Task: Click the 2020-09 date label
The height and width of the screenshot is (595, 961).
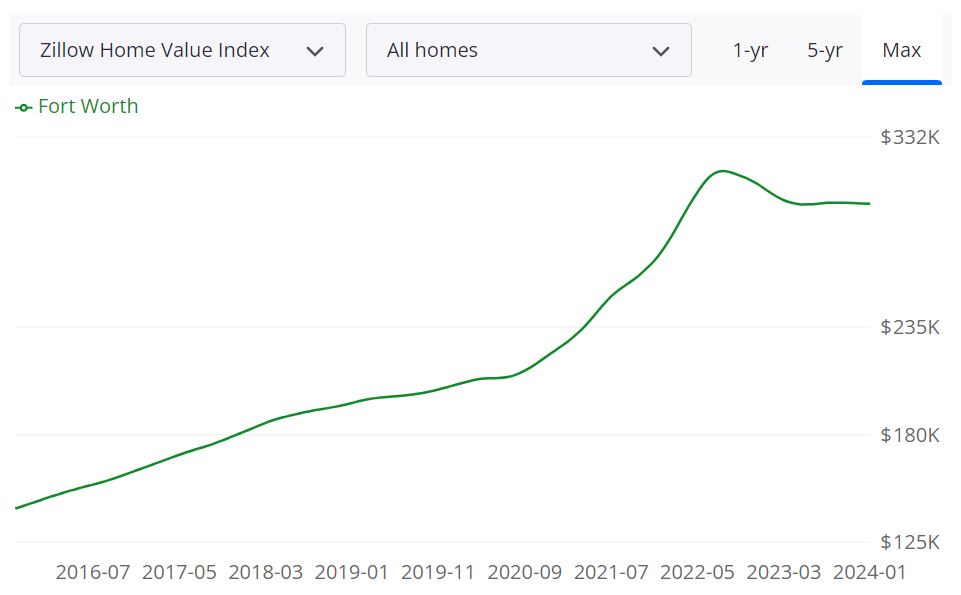Action: click(525, 572)
